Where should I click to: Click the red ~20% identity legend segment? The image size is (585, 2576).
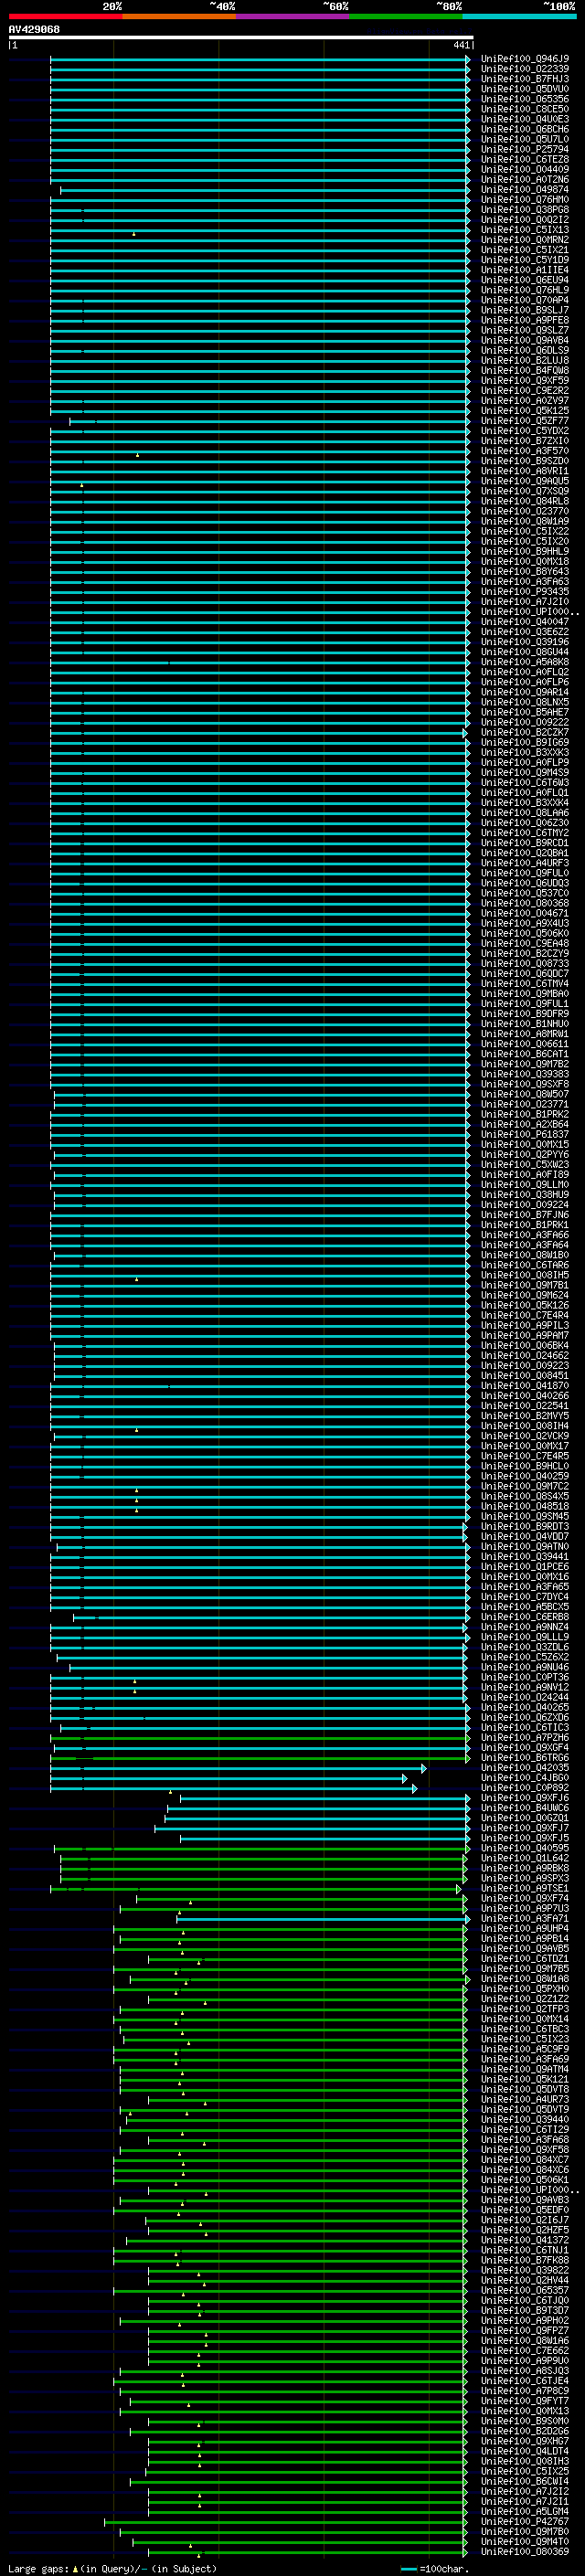[65, 16]
